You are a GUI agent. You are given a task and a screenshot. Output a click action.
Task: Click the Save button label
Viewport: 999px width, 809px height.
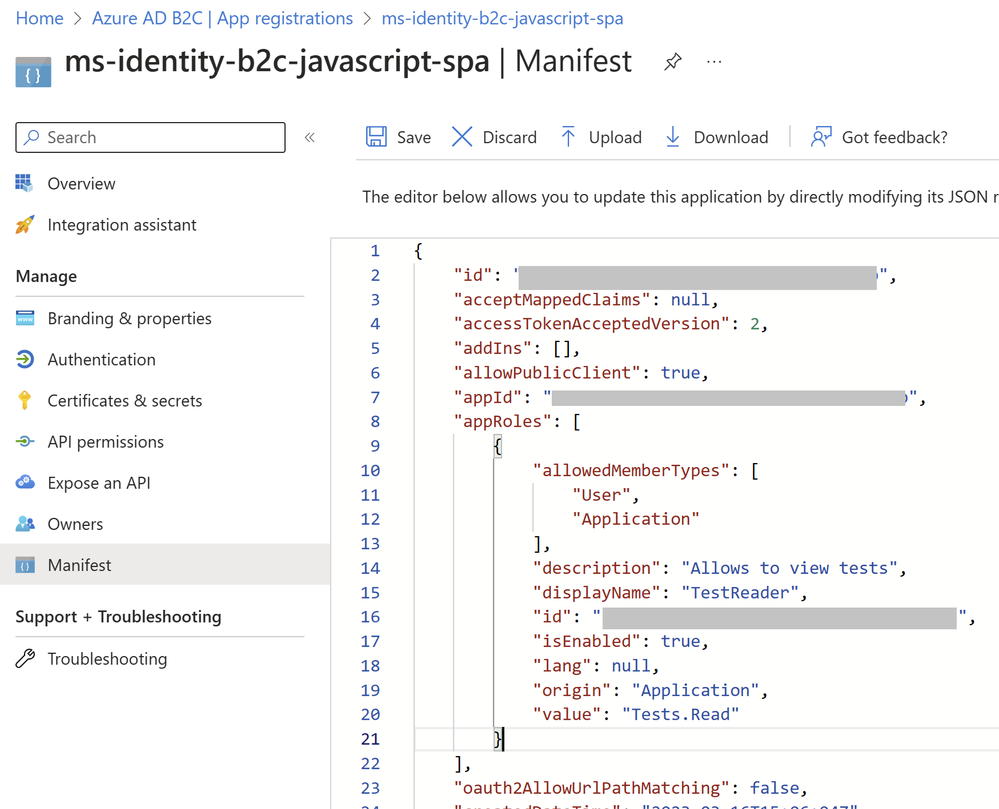[x=413, y=137]
